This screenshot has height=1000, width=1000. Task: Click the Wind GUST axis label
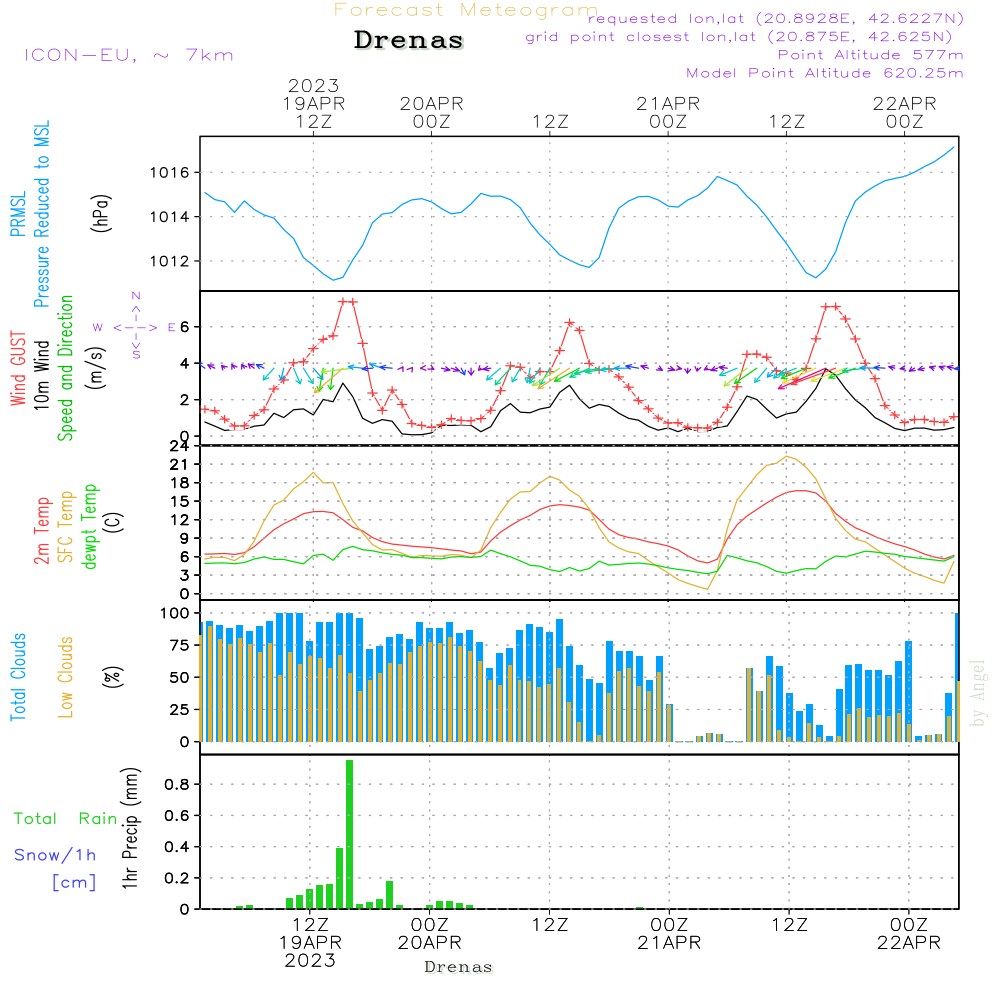click(18, 369)
